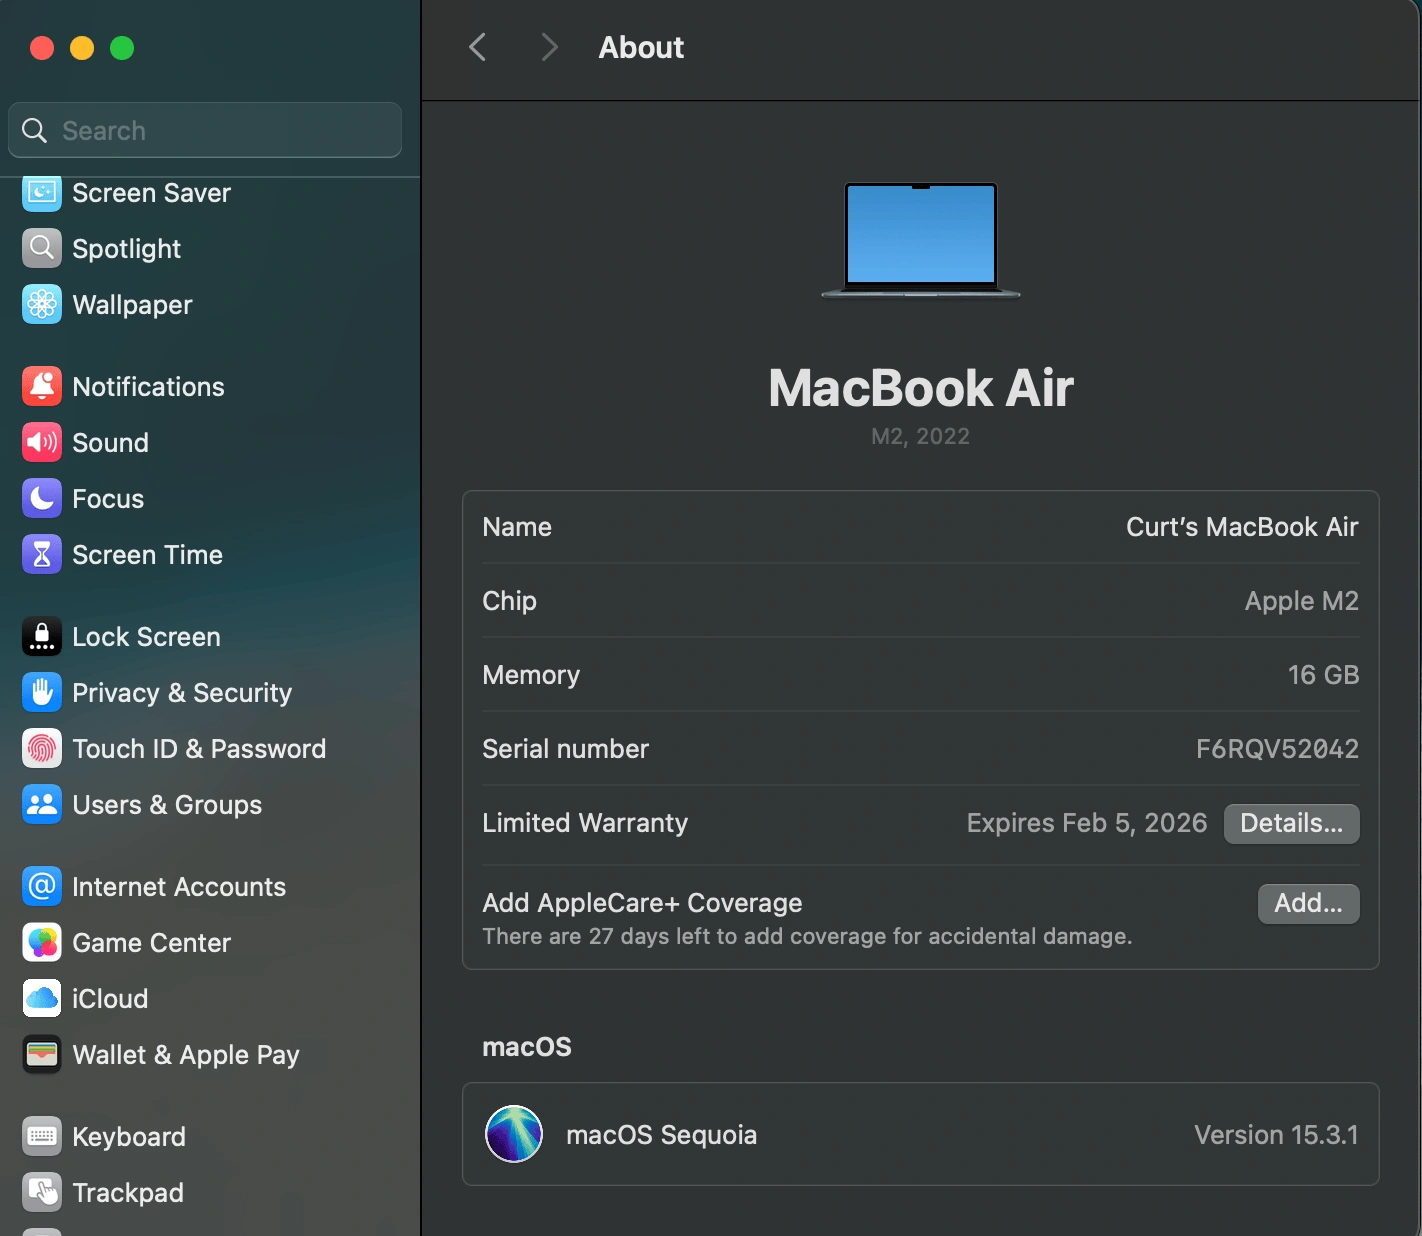Click the iCloud cloud icon
1422x1236 pixels.
(42, 999)
